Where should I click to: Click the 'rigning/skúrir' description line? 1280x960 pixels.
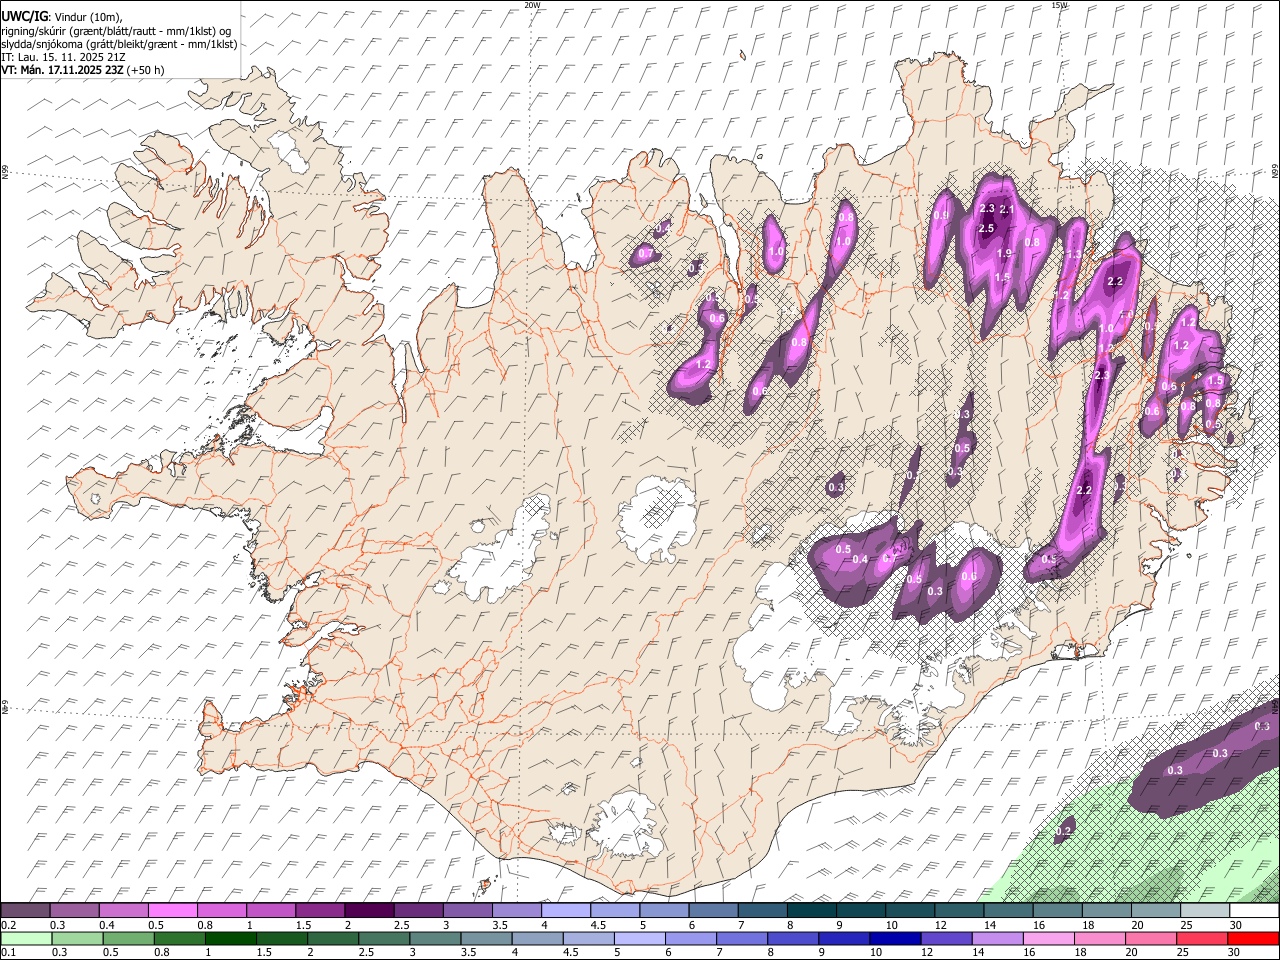[116, 31]
